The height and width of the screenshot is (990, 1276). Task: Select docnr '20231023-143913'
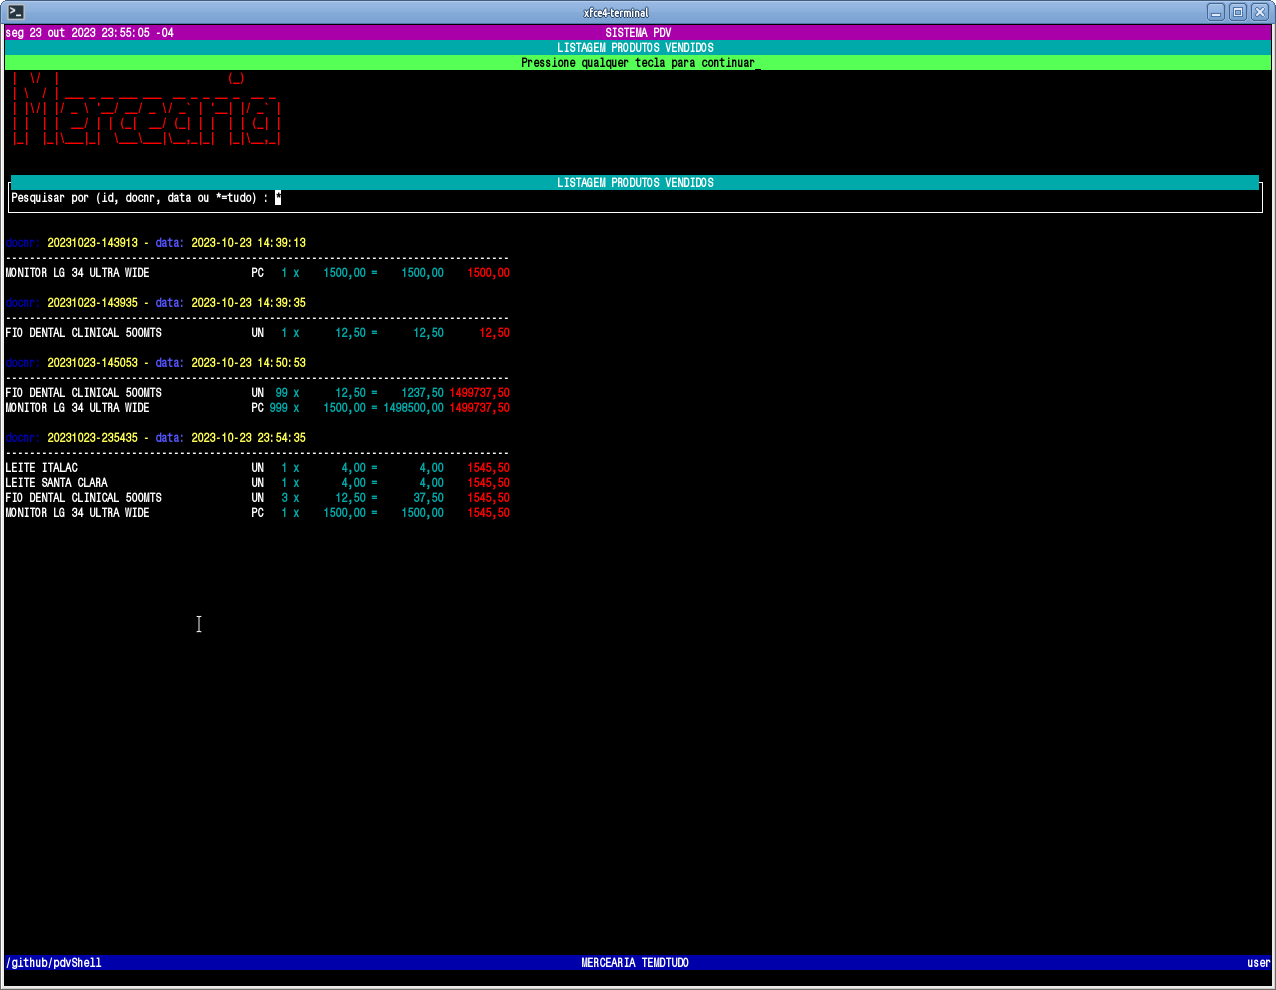[93, 243]
